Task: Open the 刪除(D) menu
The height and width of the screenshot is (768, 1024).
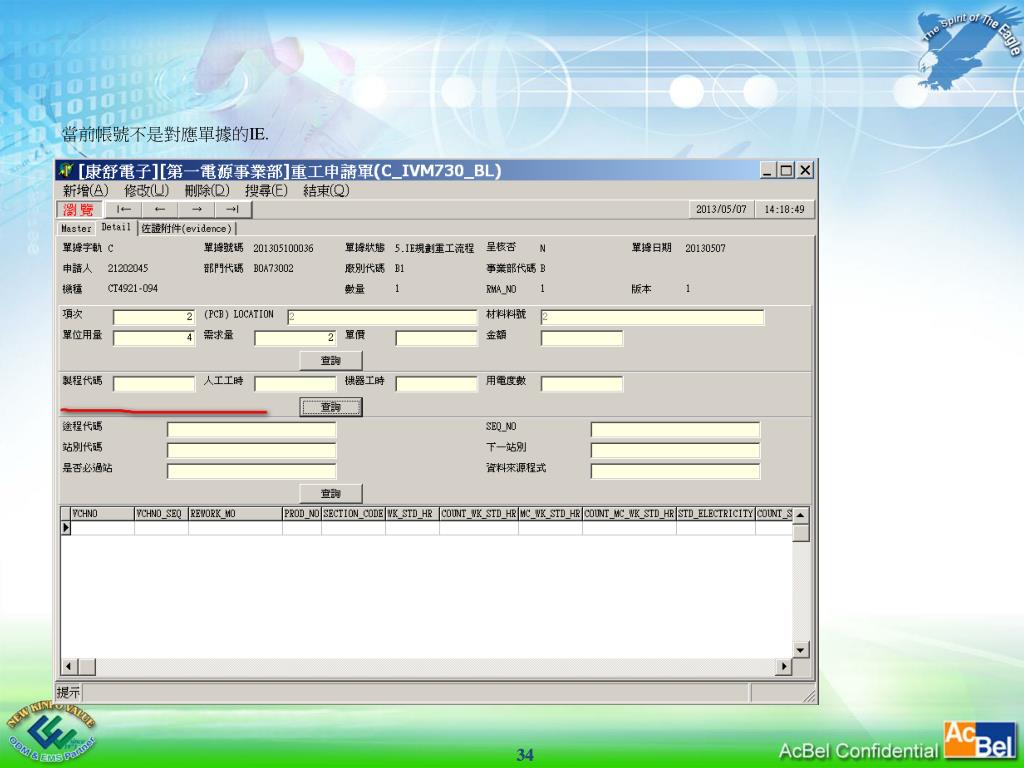Action: coord(207,191)
